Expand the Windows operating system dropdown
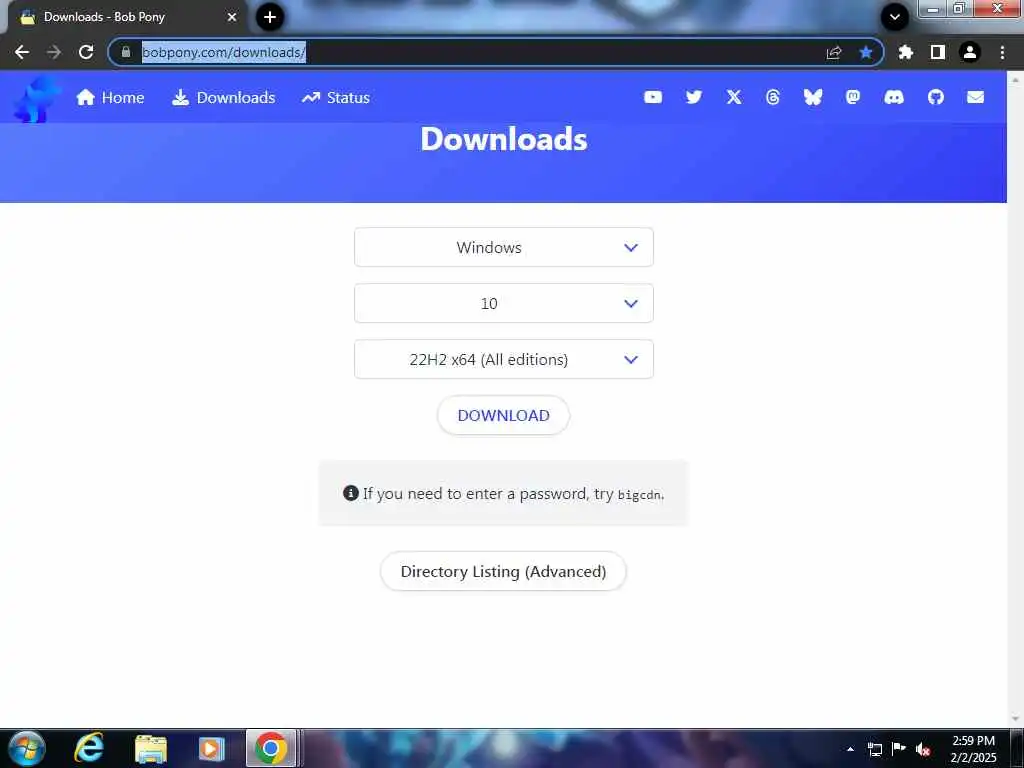This screenshot has height=768, width=1024. coord(504,247)
